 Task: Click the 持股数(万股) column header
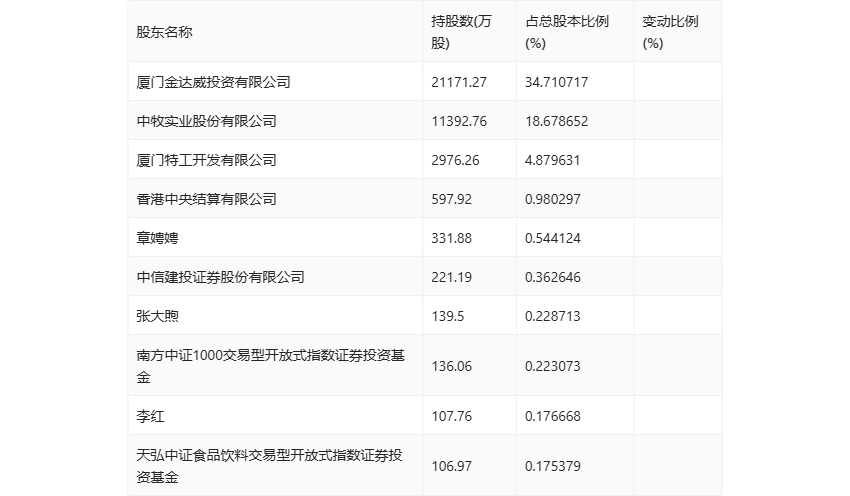point(461,32)
